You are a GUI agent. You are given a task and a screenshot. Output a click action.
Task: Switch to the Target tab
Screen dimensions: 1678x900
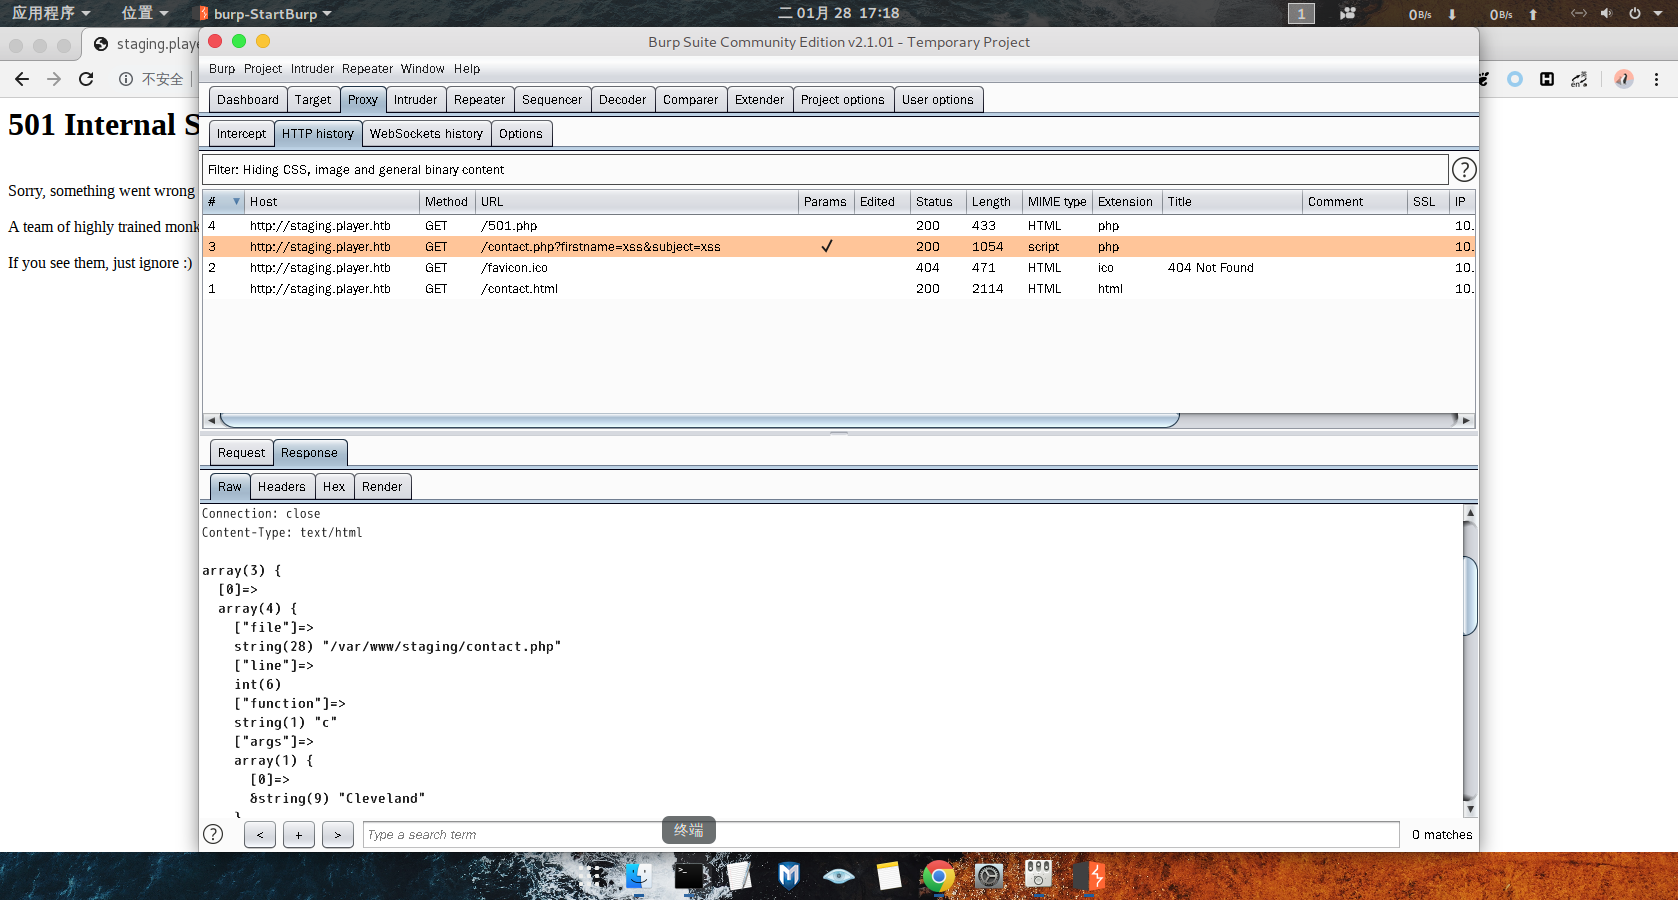(313, 100)
